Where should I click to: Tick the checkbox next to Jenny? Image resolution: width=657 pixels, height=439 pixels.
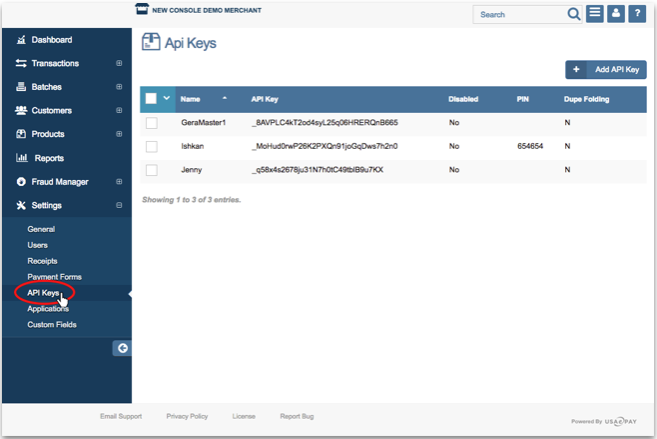pyautogui.click(x=152, y=170)
